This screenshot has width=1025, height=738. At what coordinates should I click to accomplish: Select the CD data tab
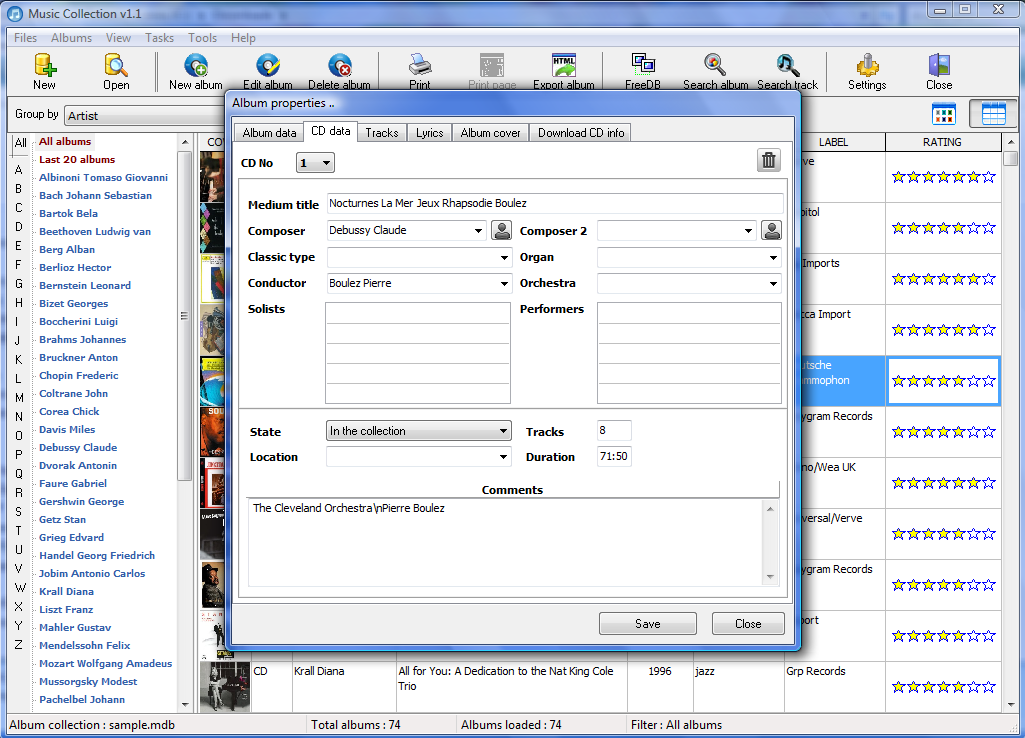coord(330,131)
